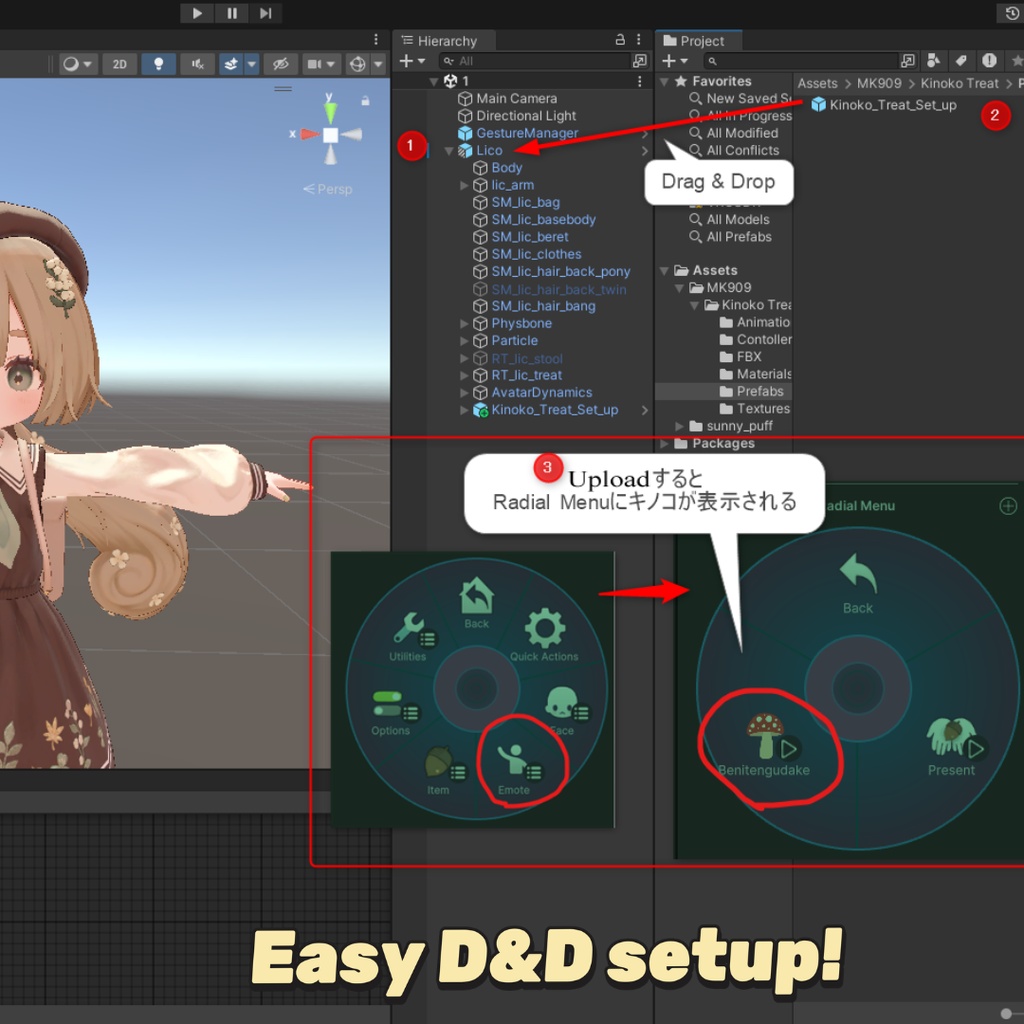This screenshot has width=1024, height=1024.
Task: Open the Scene effects dropdown arrow
Action: tap(251, 64)
